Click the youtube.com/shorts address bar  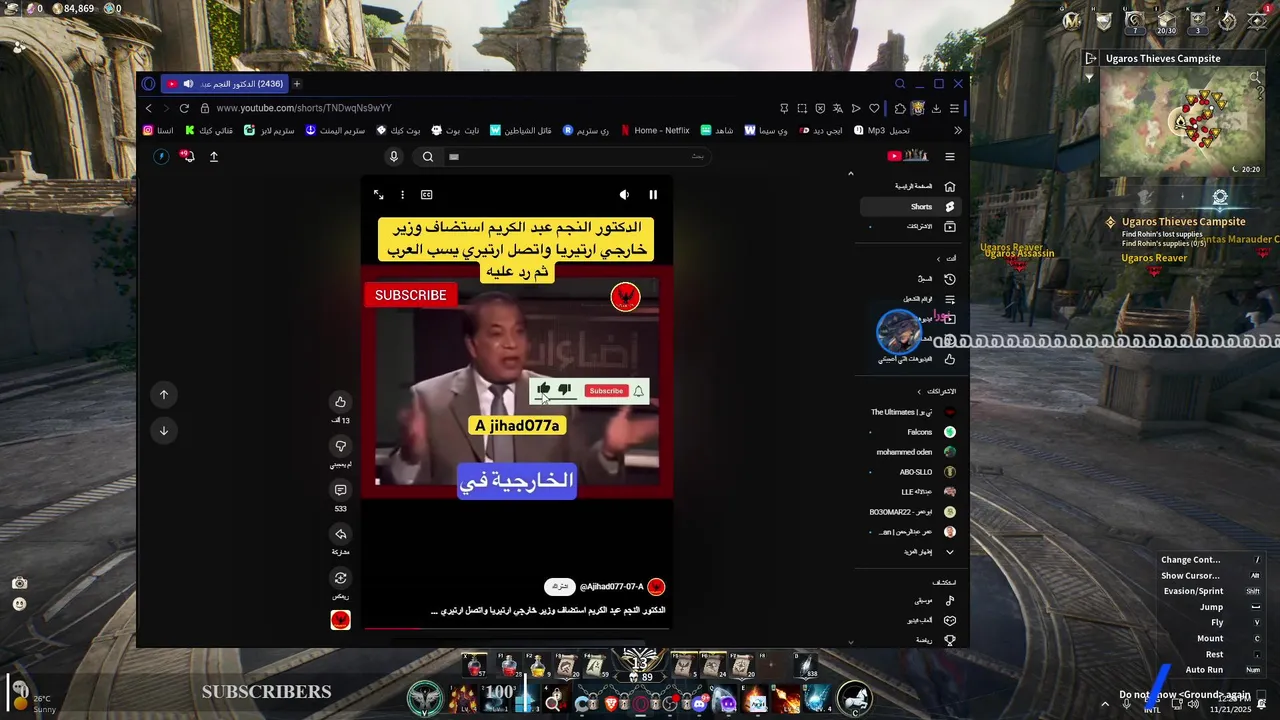pyautogui.click(x=304, y=108)
